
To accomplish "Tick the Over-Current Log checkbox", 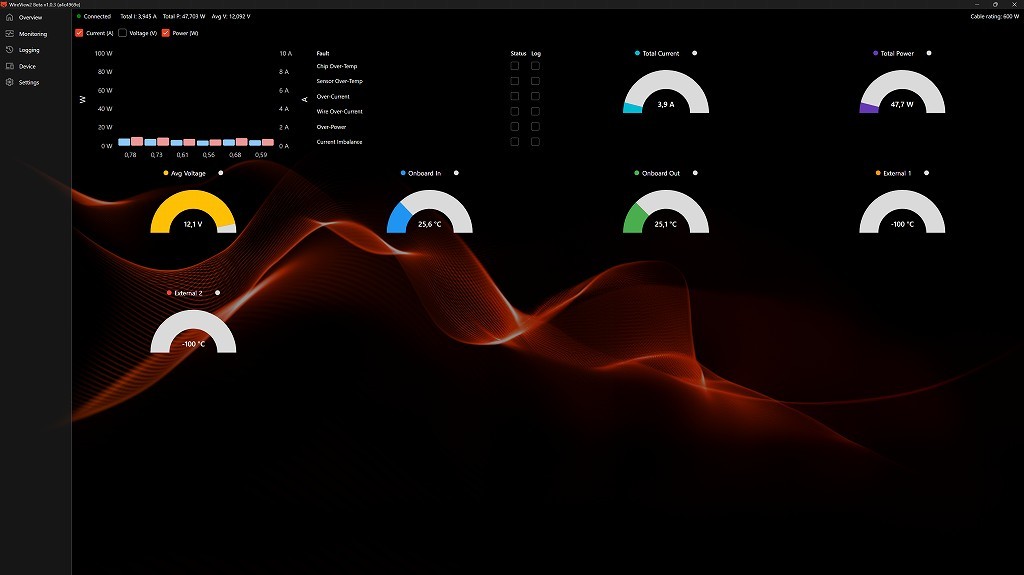I will pos(535,96).
